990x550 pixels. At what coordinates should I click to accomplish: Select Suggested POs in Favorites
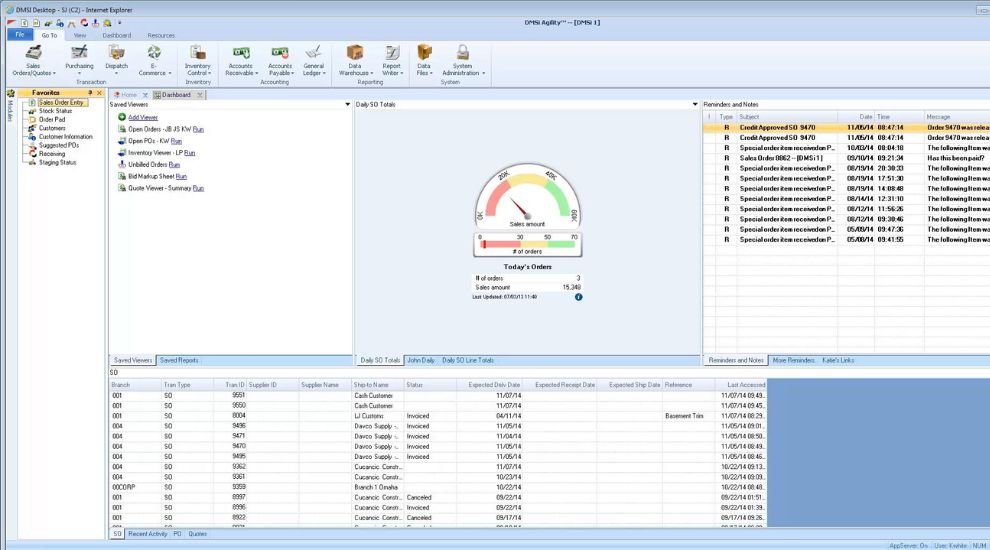pyautogui.click(x=58, y=145)
